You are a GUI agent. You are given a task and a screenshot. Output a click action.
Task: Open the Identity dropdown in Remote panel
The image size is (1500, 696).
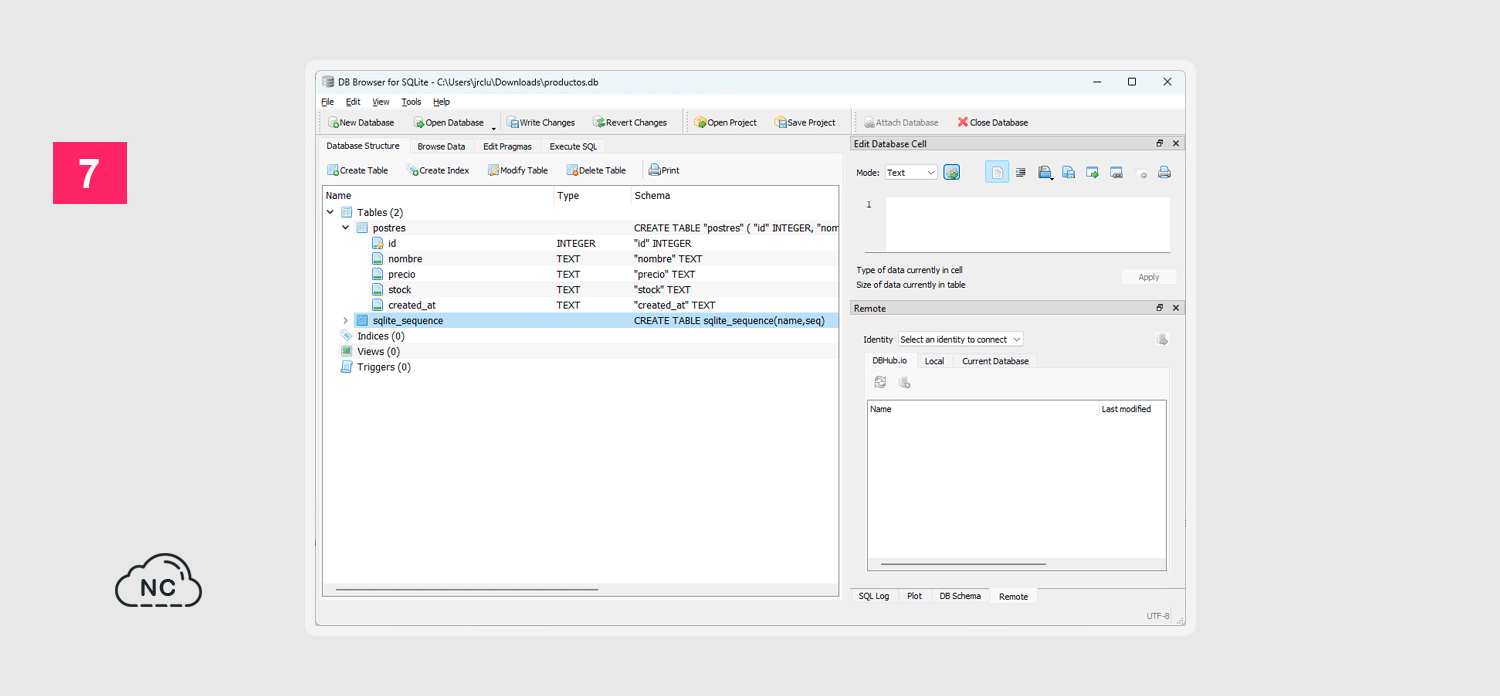(x=961, y=340)
